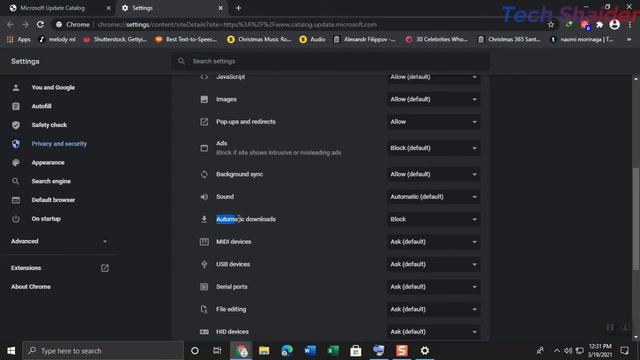Open Serial ports permission dropdown
This screenshot has height=360, width=640.
(433, 287)
